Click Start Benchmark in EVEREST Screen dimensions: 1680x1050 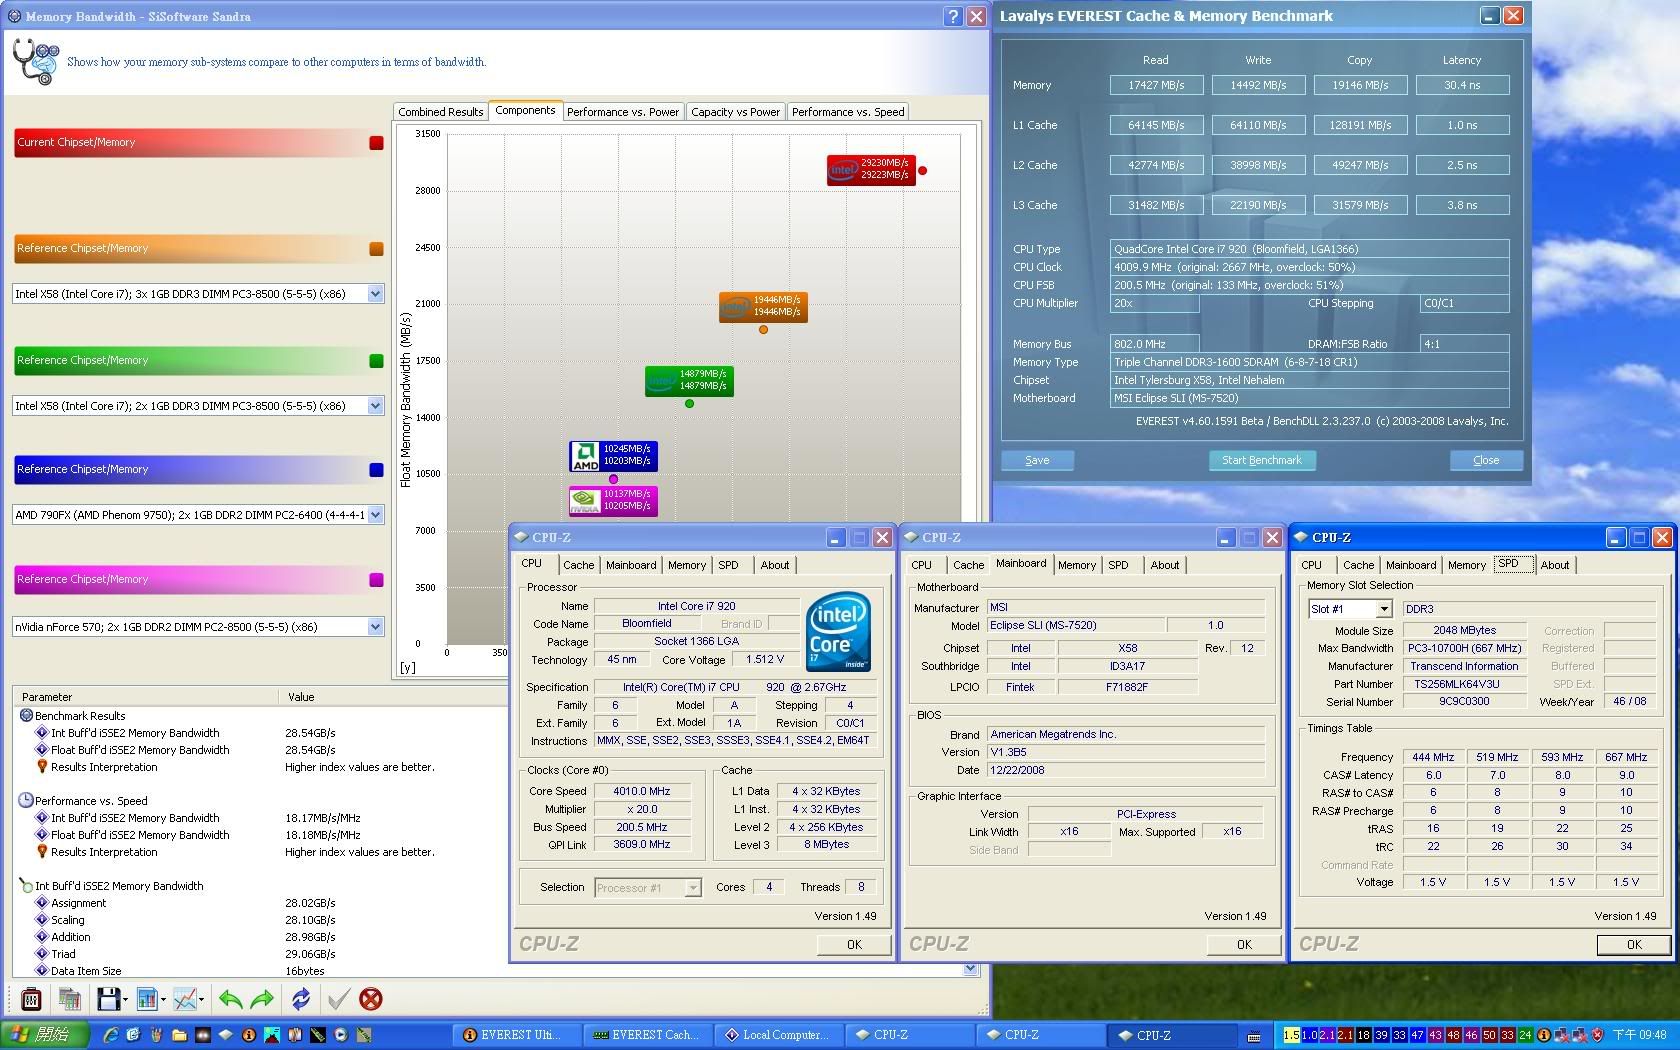coord(1262,460)
